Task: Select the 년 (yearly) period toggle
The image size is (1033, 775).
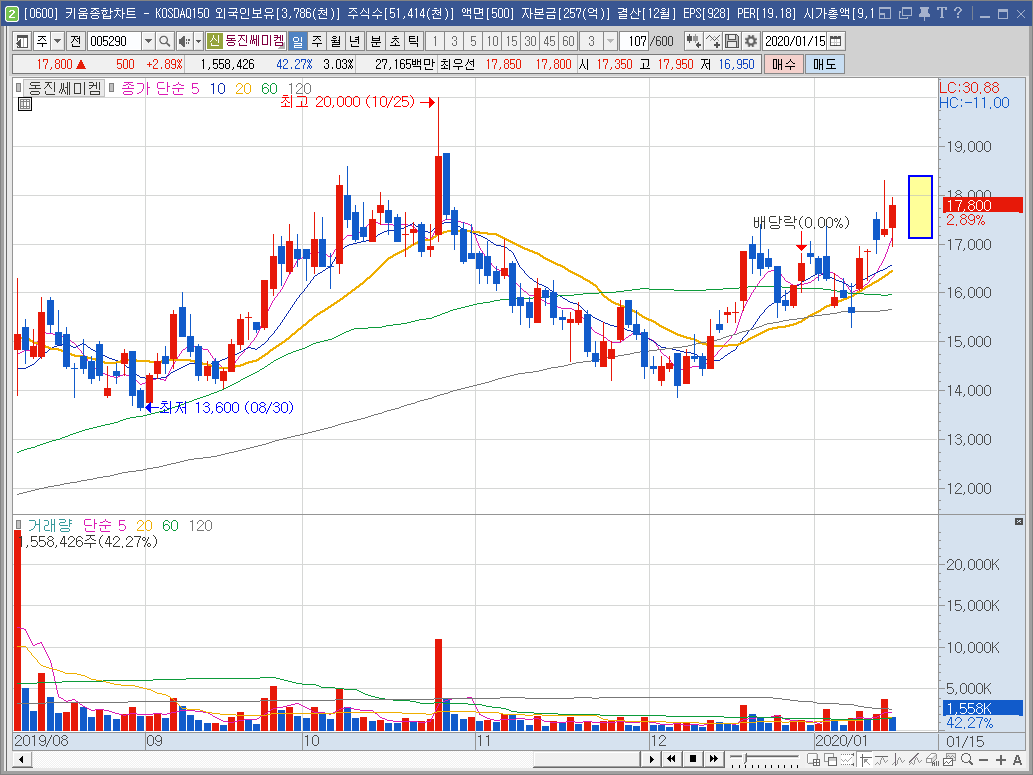Action: click(354, 41)
